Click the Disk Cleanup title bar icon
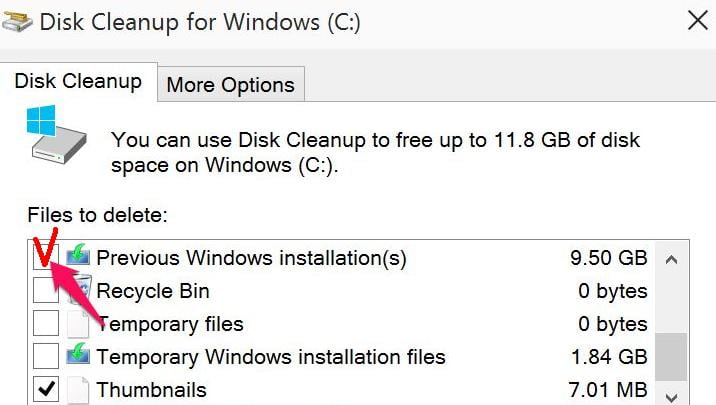 [x=20, y=21]
